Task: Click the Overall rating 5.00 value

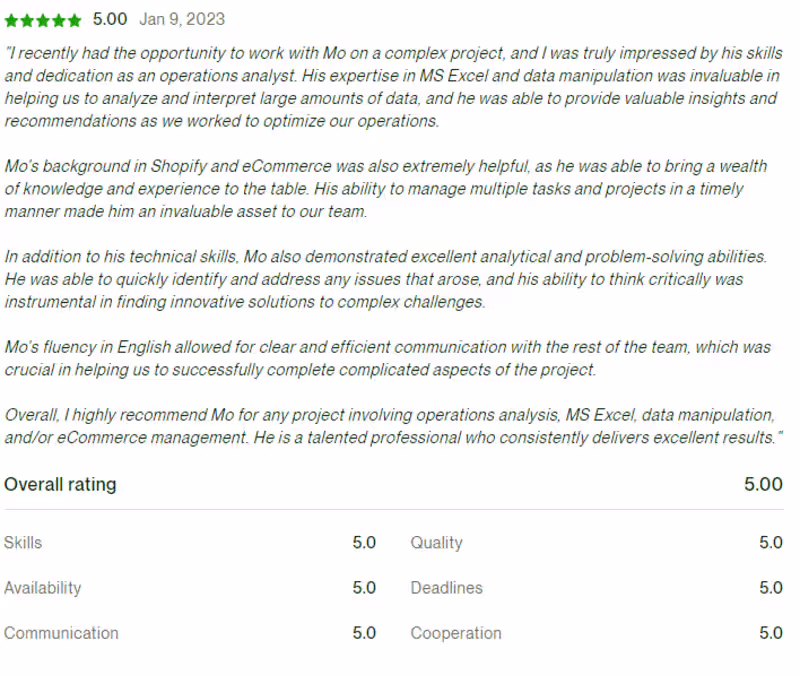Action: coord(763,485)
